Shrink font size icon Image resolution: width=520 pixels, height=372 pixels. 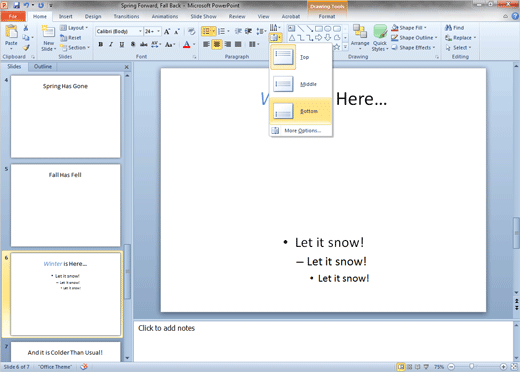(x=177, y=31)
